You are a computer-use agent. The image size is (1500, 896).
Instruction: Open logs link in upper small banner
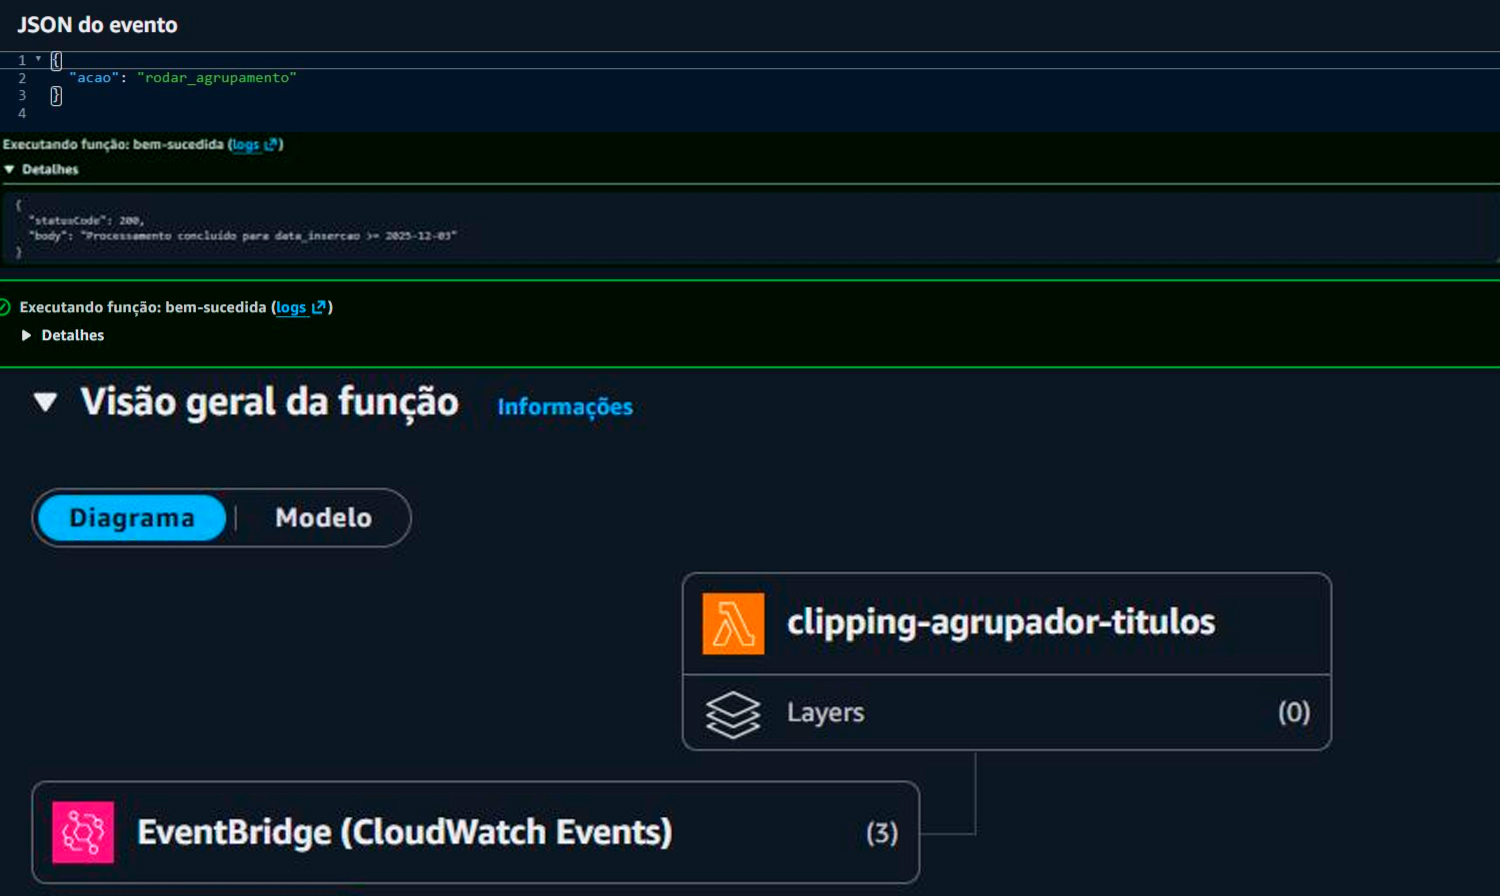click(254, 144)
